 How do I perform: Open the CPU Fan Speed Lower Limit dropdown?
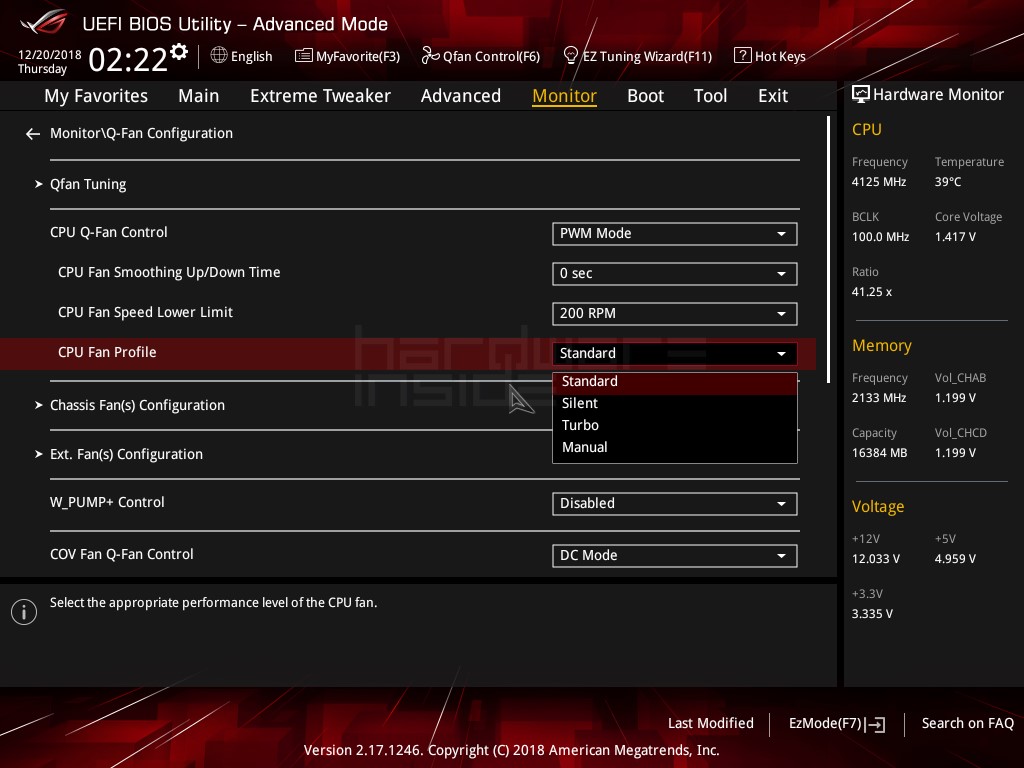pyautogui.click(x=675, y=313)
